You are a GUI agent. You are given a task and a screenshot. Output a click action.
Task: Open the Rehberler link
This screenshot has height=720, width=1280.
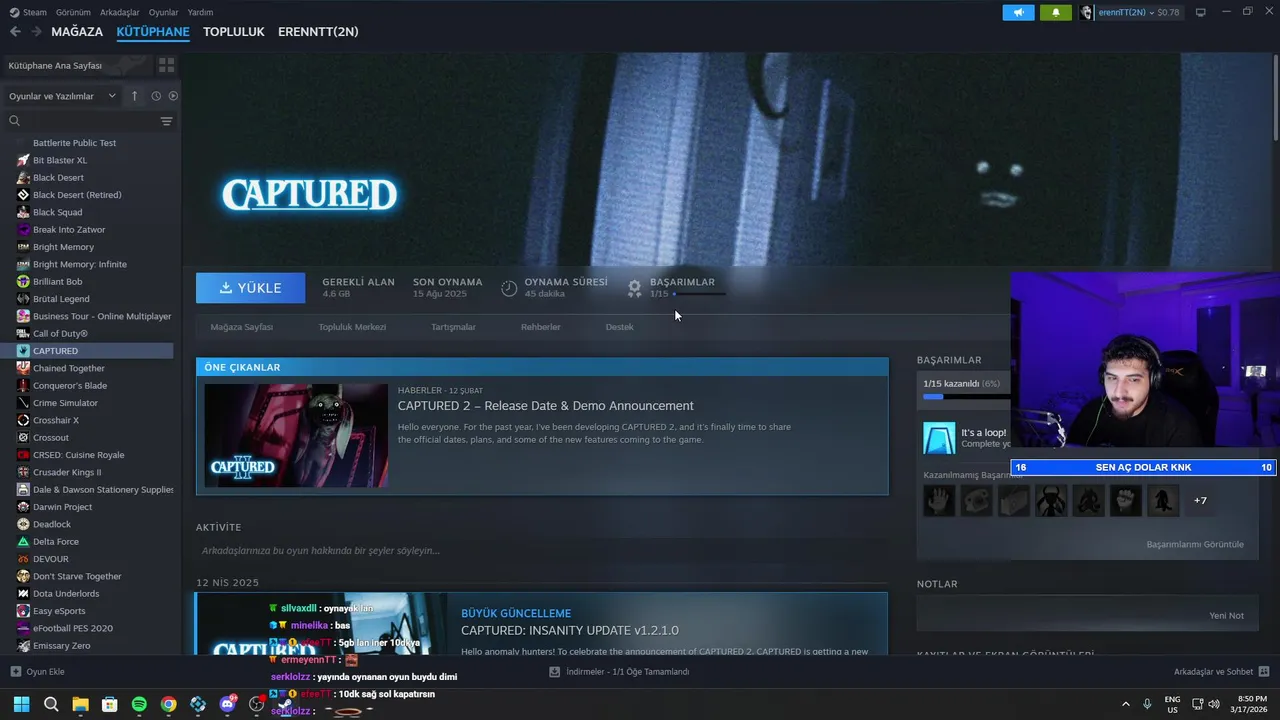coord(540,327)
